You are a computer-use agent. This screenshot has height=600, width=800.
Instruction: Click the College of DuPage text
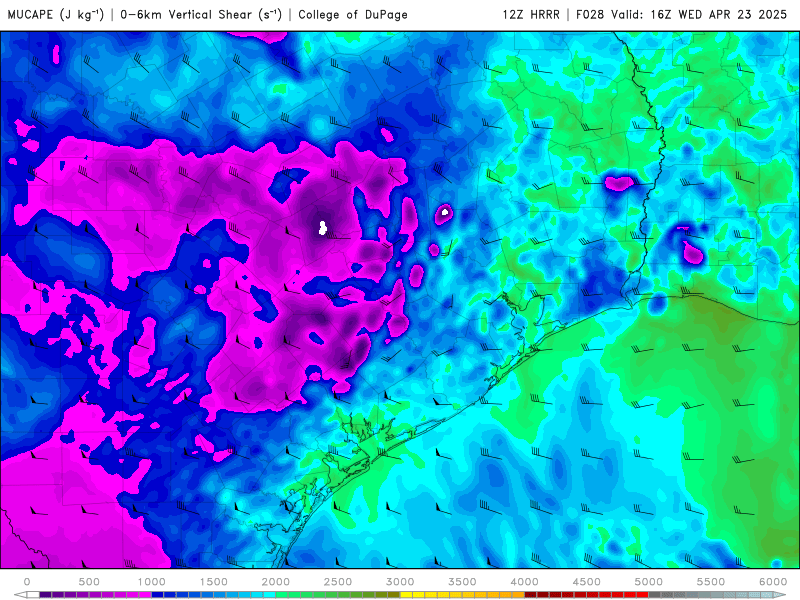(x=353, y=14)
